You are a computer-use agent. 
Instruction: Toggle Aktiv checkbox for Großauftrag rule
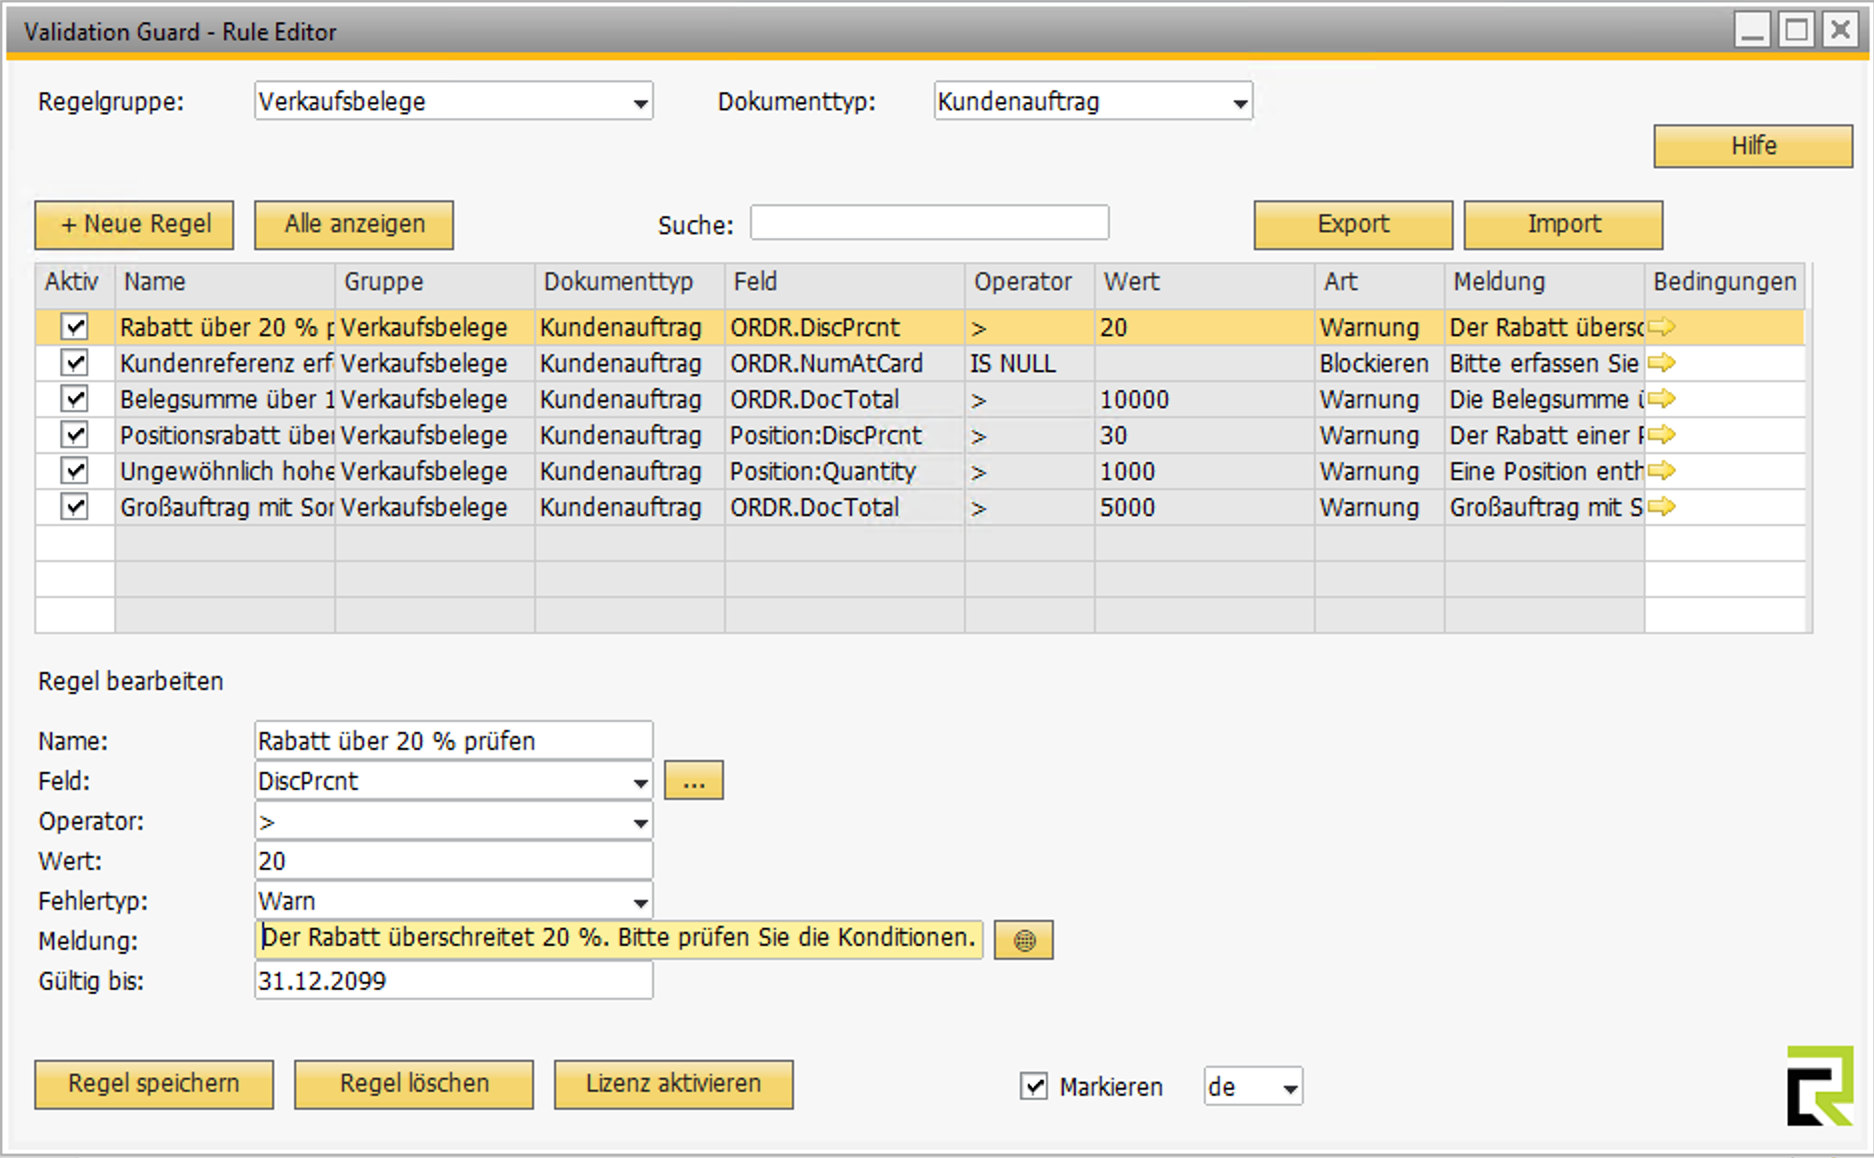(75, 507)
